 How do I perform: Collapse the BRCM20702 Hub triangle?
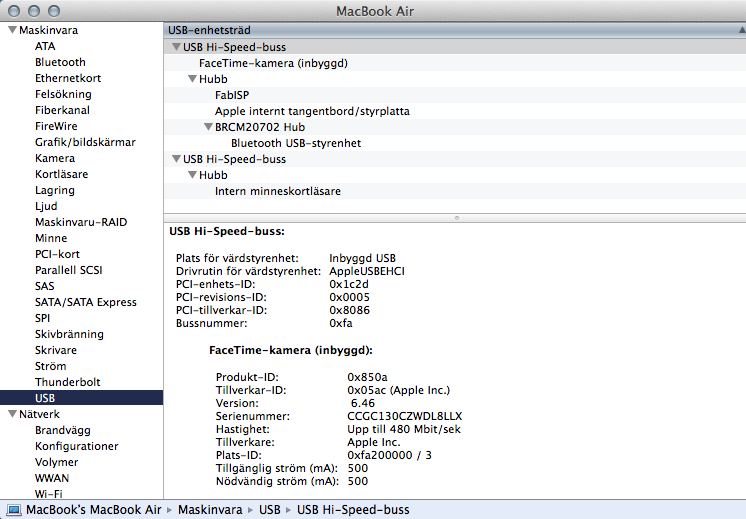[x=208, y=127]
